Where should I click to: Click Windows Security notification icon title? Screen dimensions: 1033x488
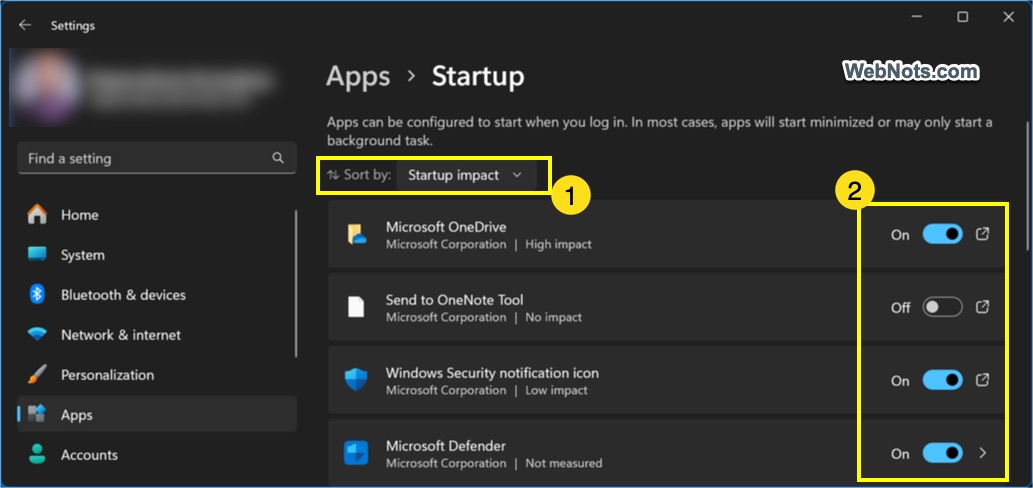click(492, 373)
